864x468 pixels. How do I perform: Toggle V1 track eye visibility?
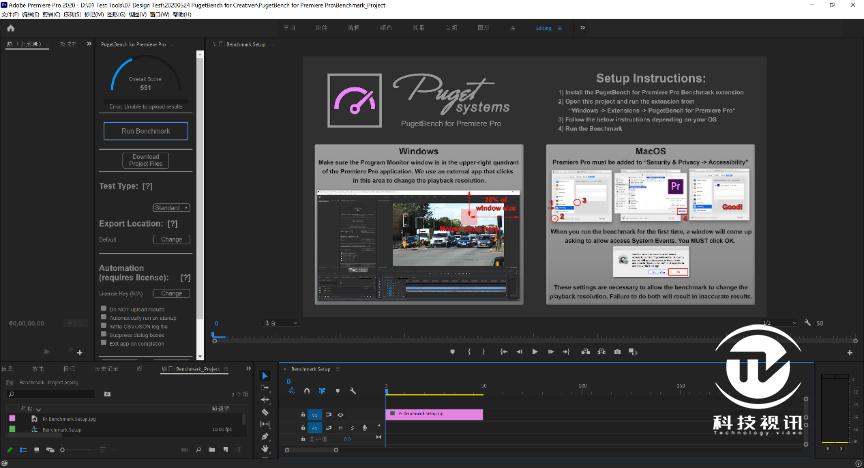tap(340, 414)
